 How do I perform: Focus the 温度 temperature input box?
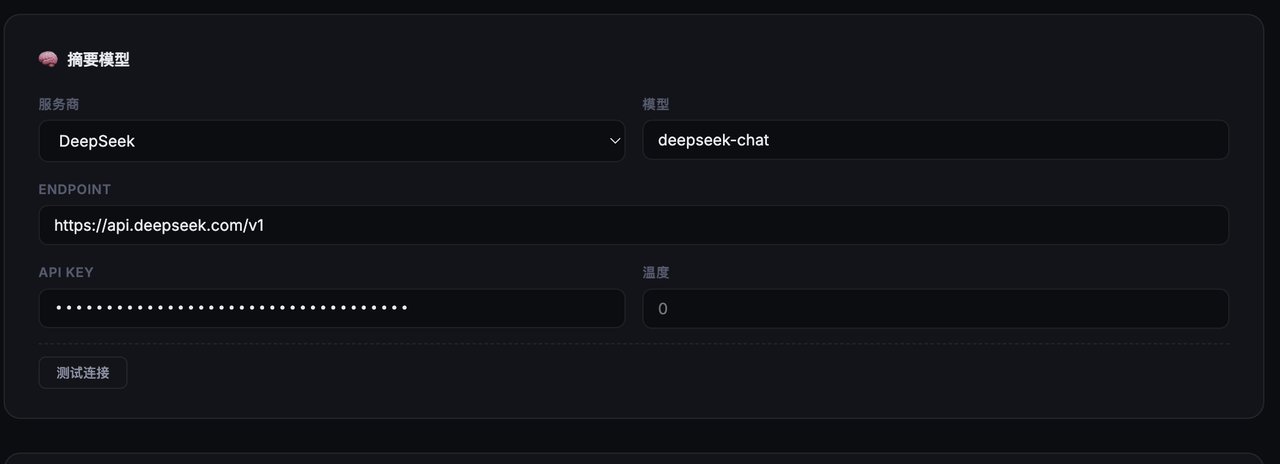935,308
